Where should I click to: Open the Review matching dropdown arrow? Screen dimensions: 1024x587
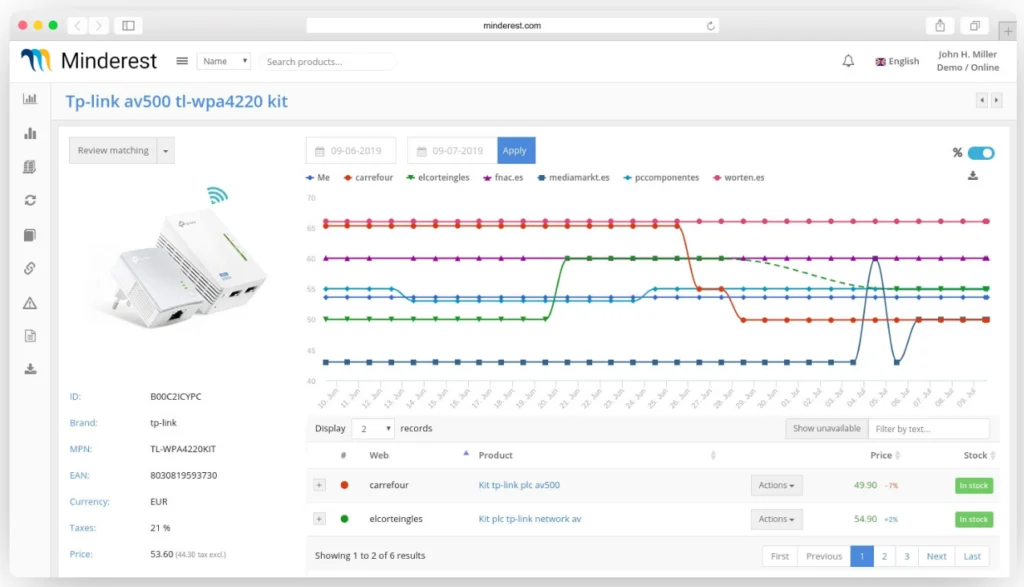[166, 151]
